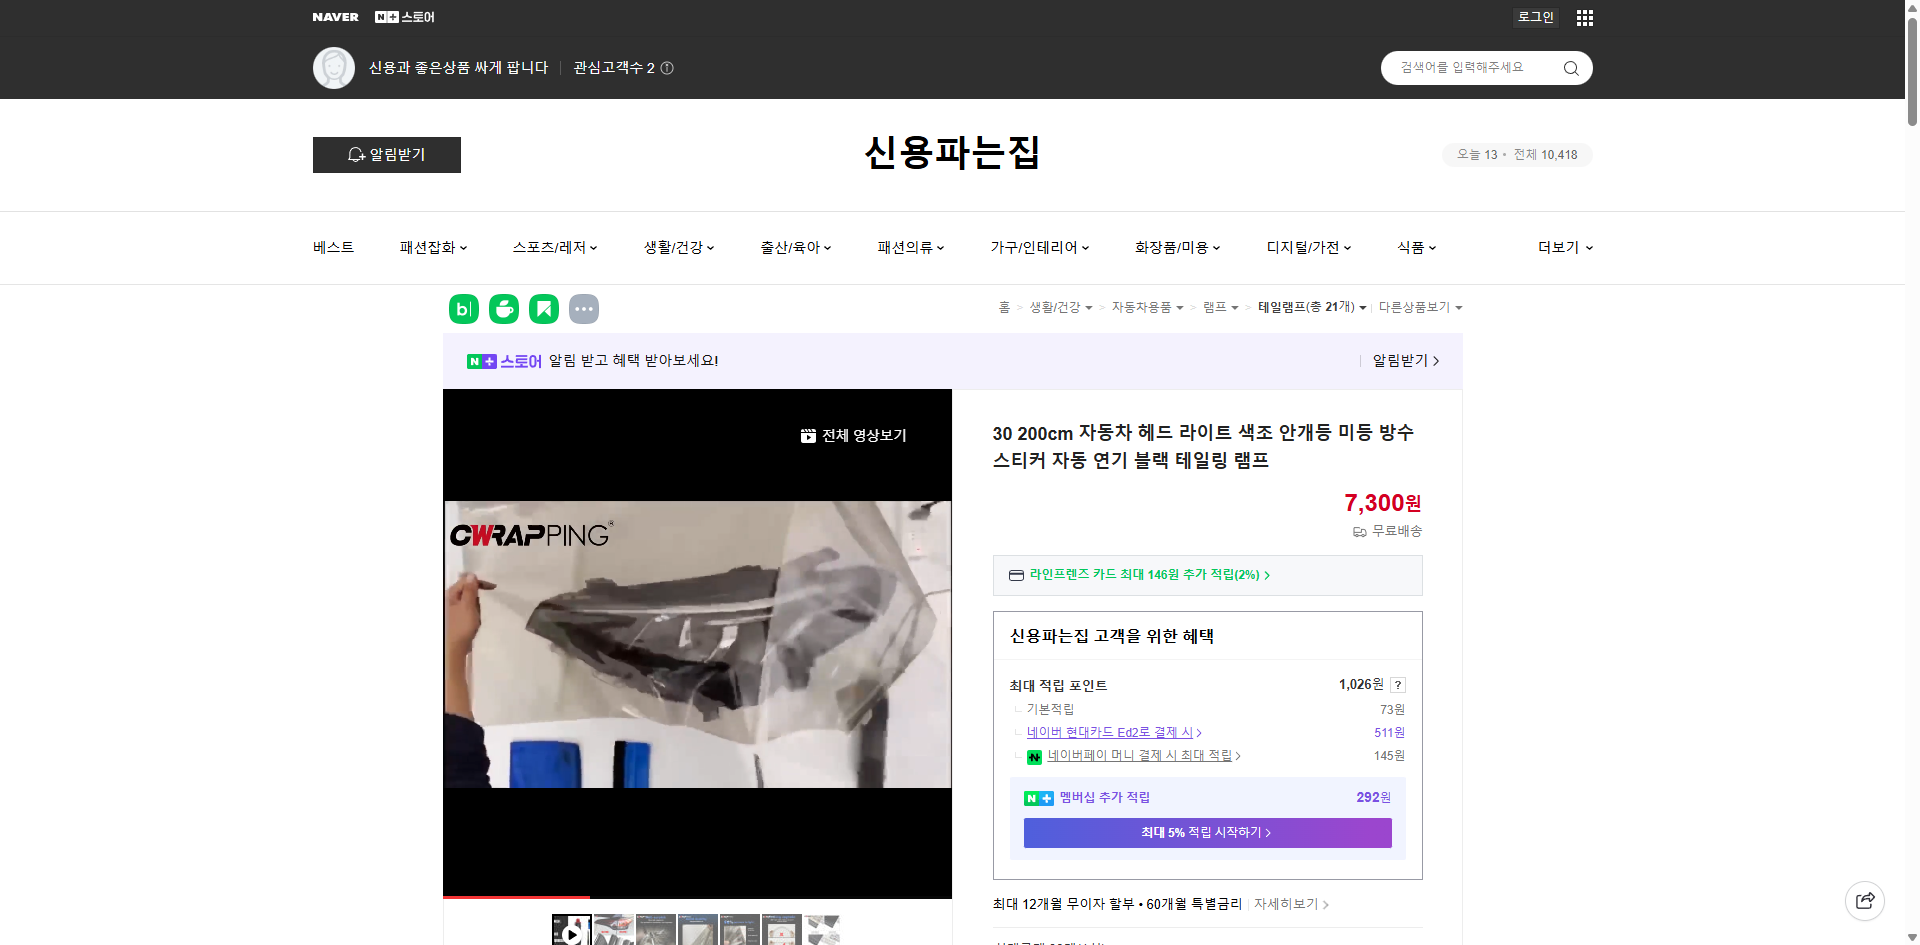Select the 식품 category menu
Screen dimensions: 1920x945
pyautogui.click(x=1415, y=247)
